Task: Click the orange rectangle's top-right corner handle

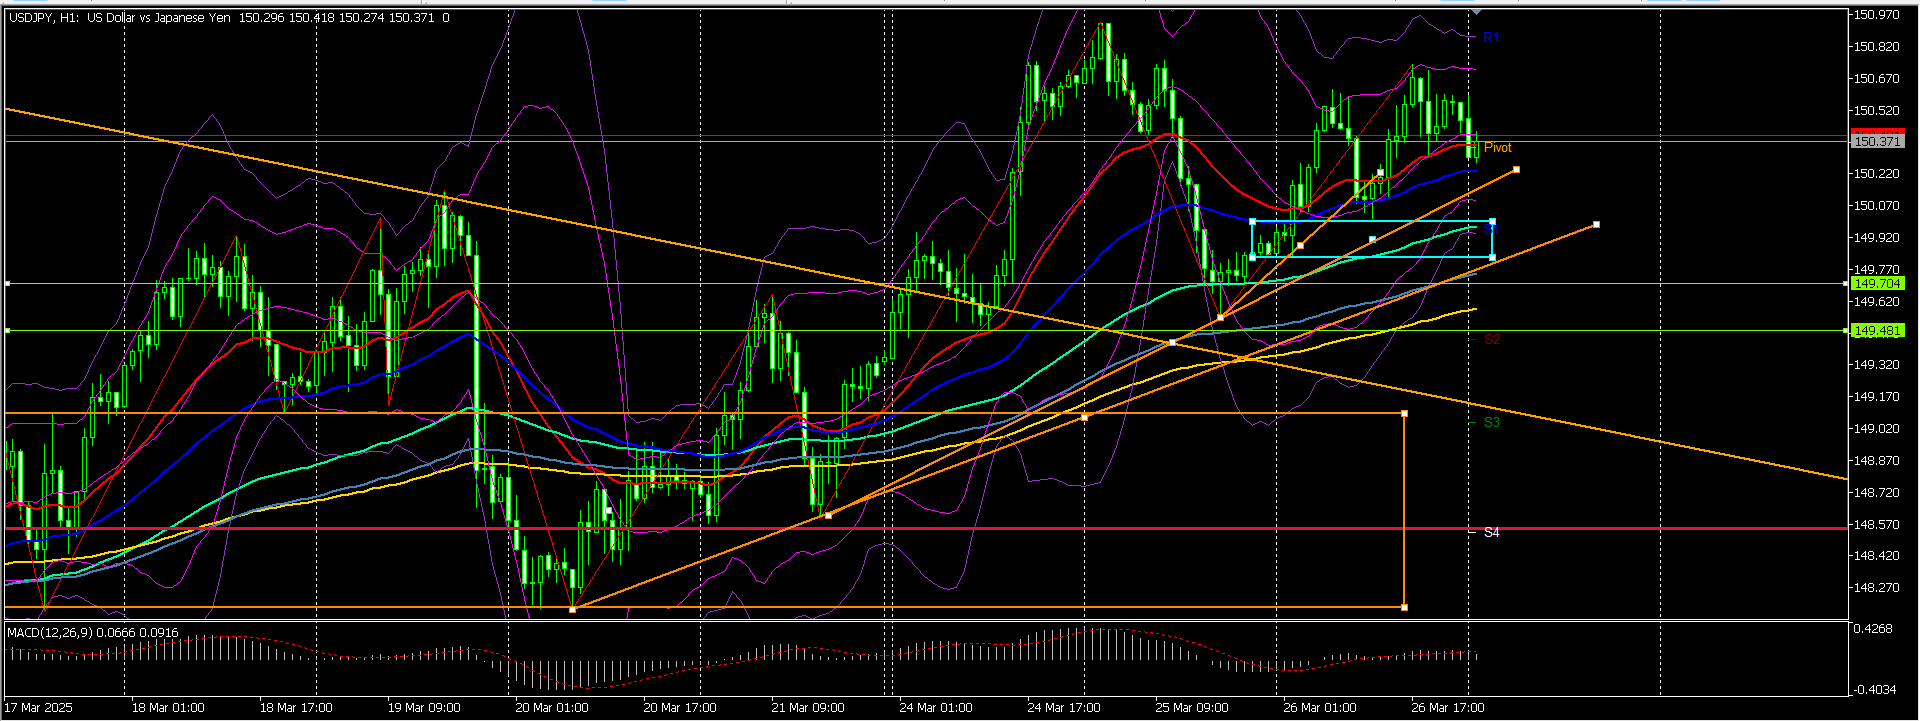Action: (1405, 413)
